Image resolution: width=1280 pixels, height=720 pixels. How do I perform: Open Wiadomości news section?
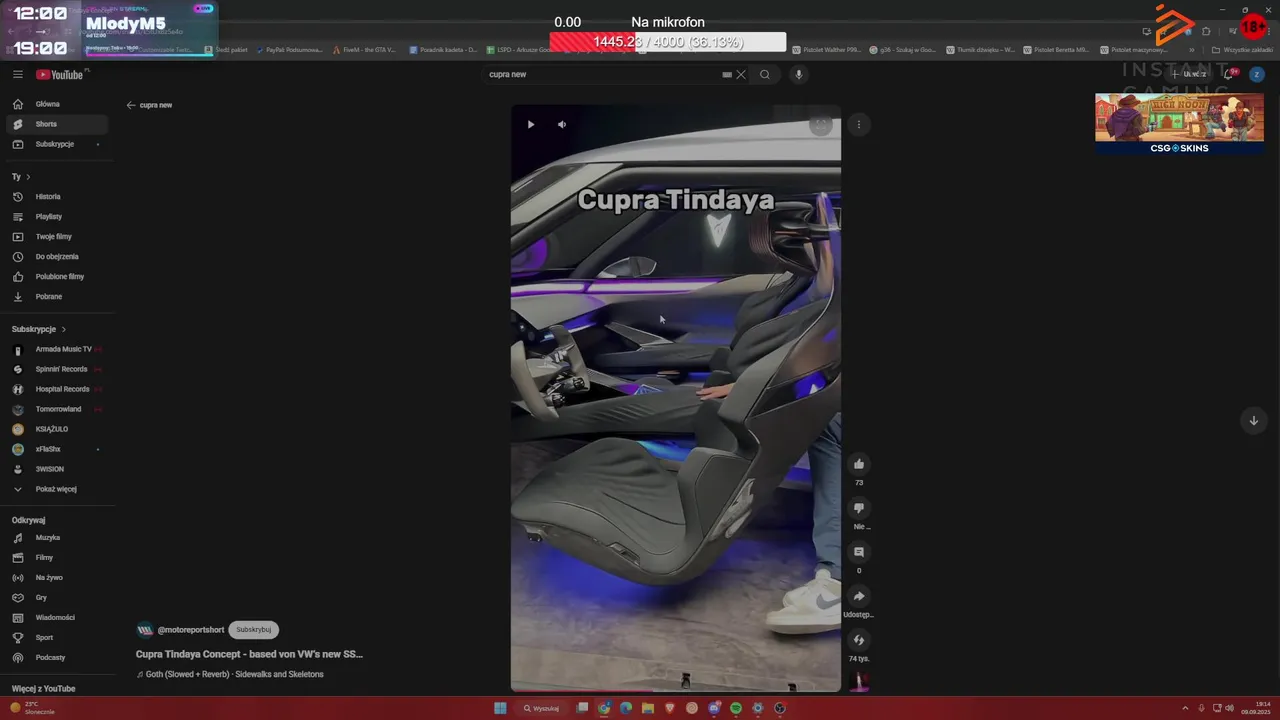coord(57,618)
